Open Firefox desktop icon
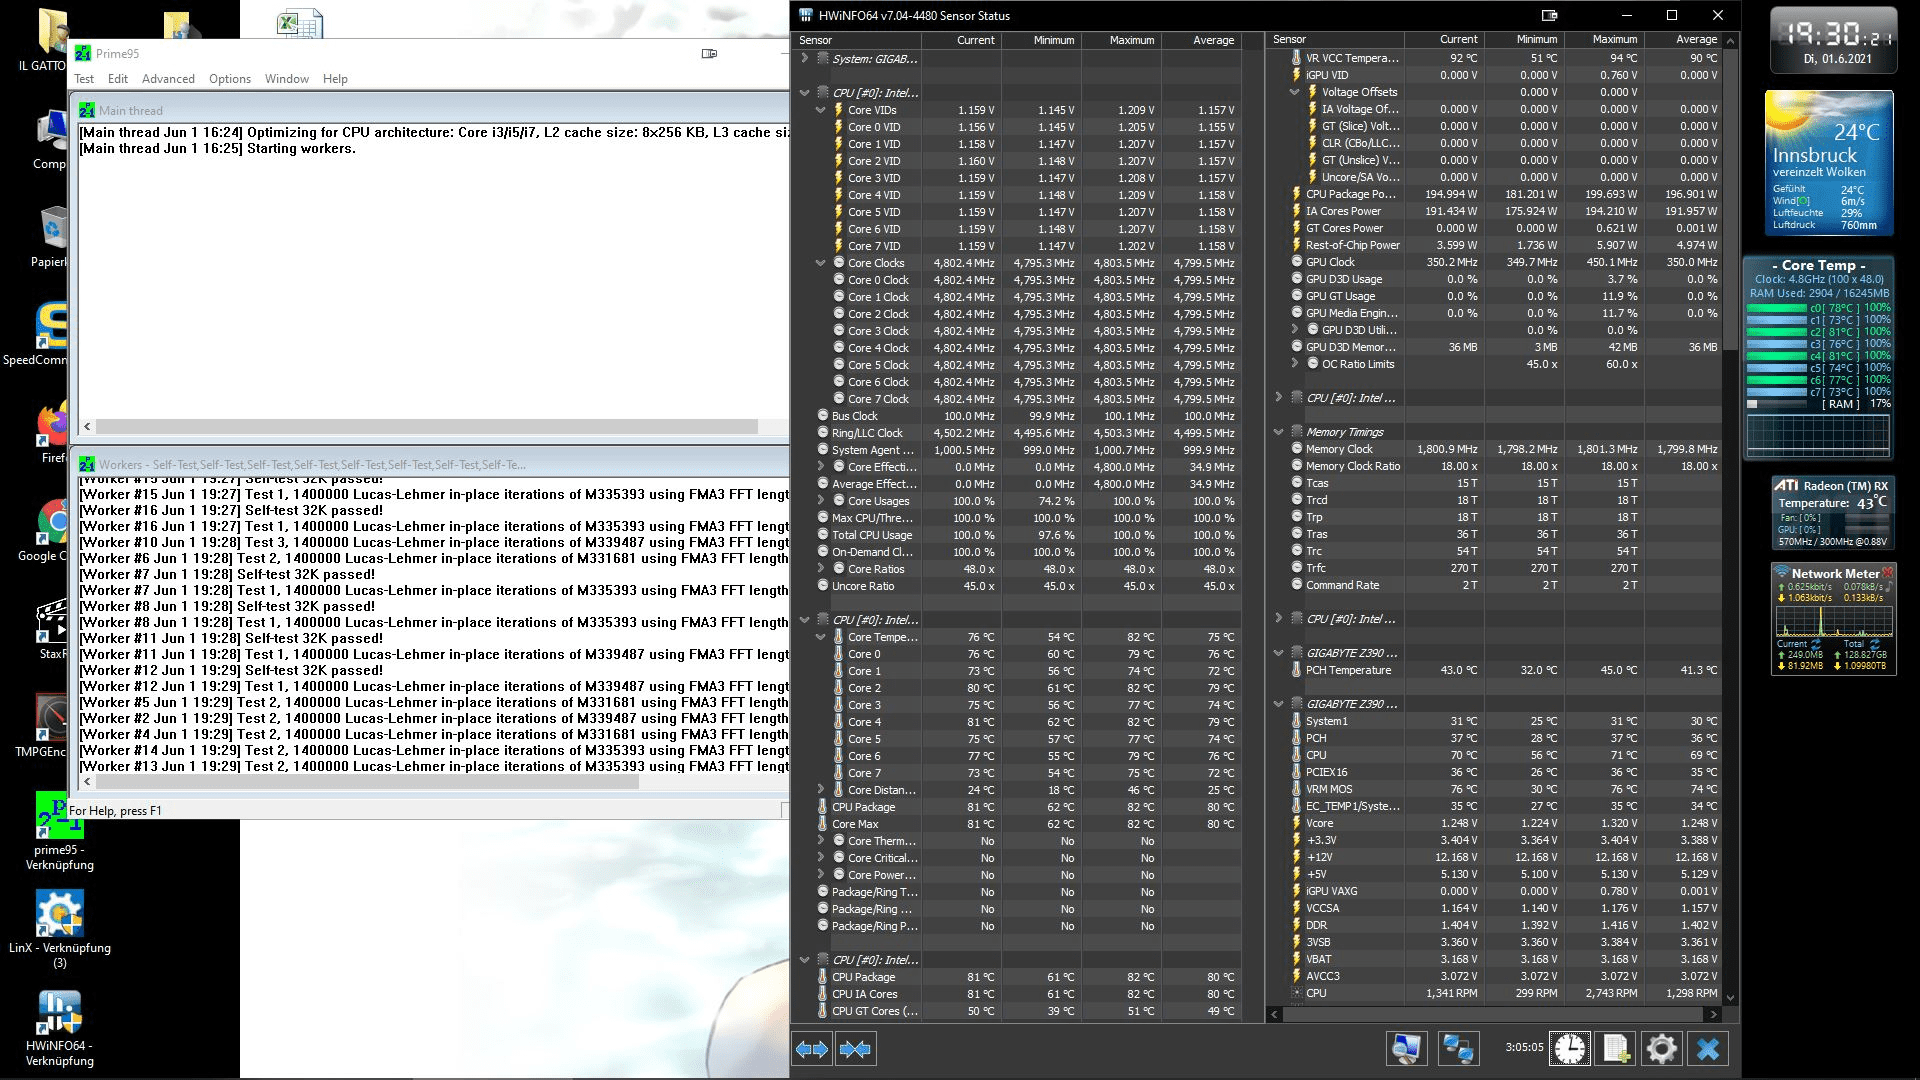 52,432
